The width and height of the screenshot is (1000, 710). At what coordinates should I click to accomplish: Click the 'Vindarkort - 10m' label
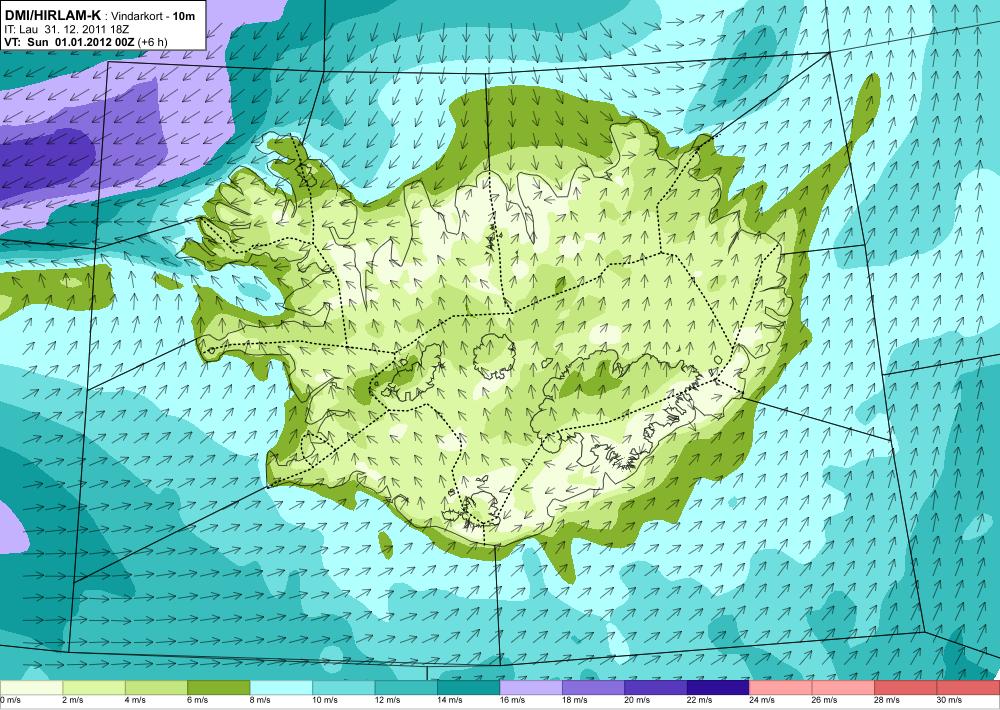point(153,16)
